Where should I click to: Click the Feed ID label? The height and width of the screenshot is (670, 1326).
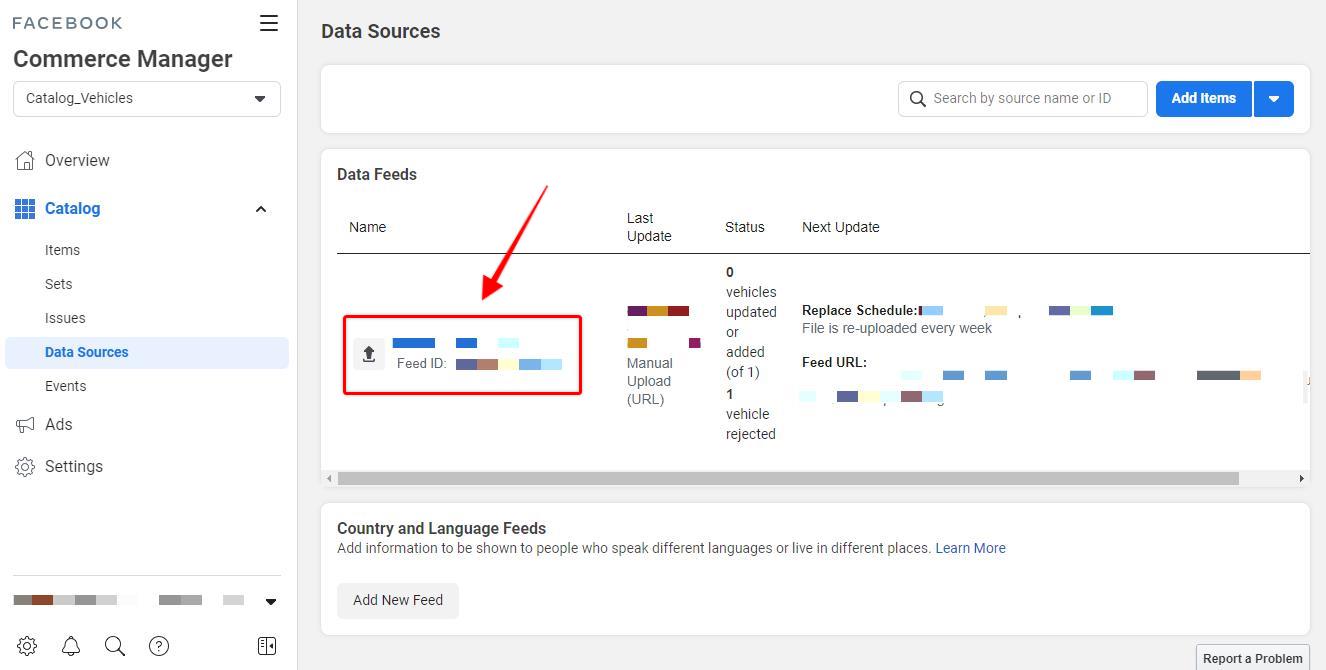[422, 363]
